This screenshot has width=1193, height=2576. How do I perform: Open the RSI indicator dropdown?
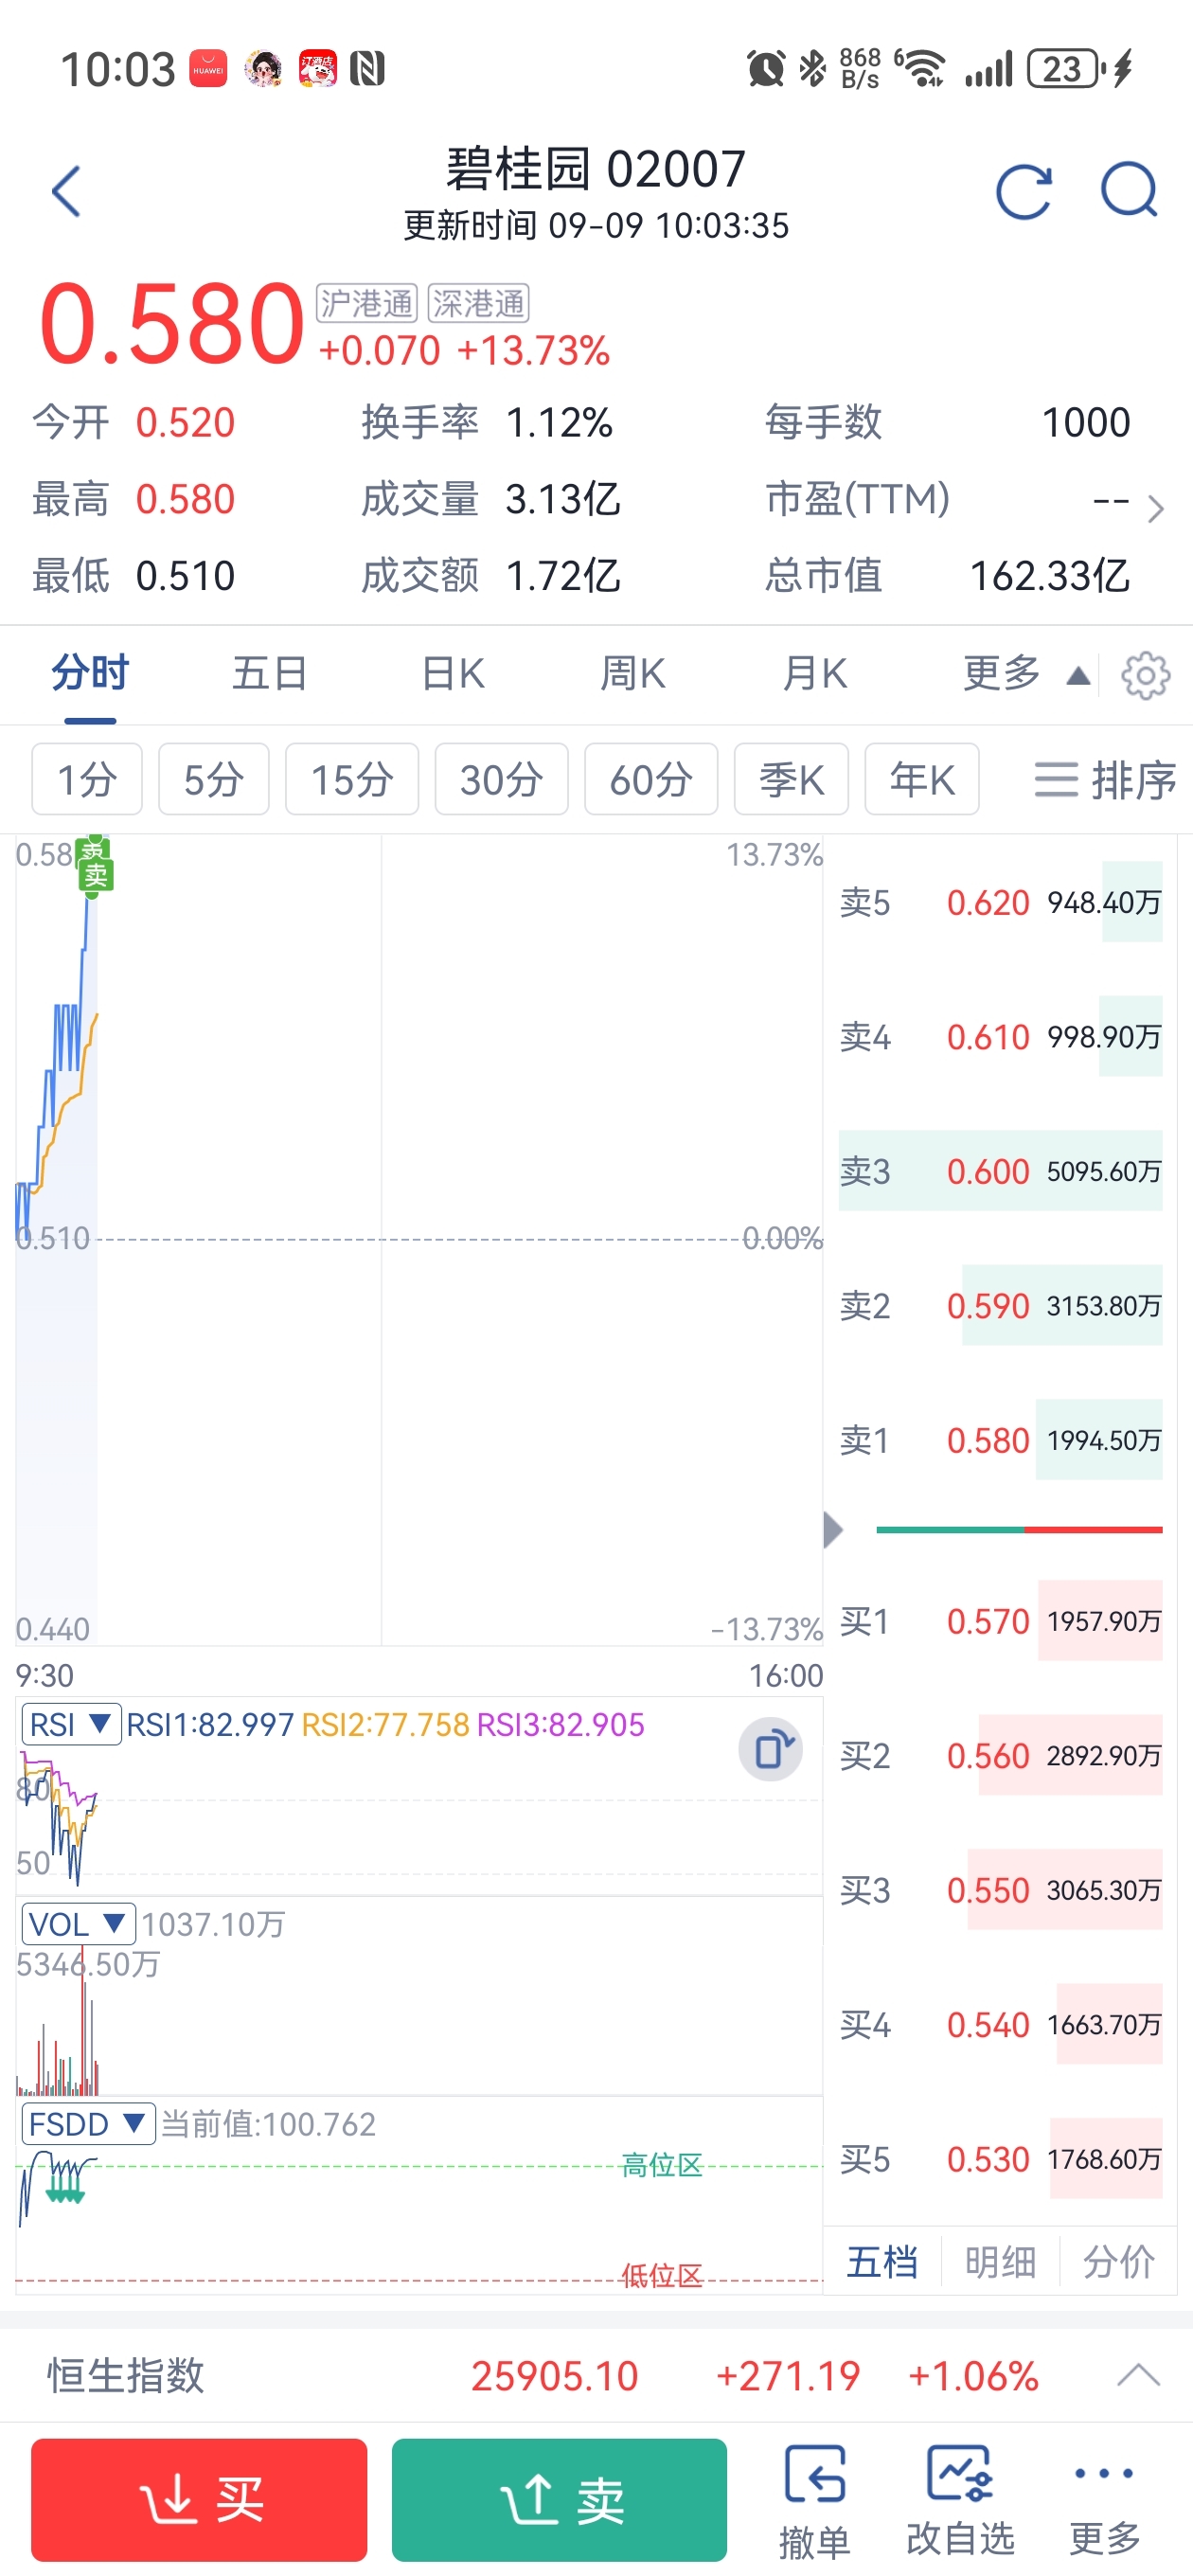pyautogui.click(x=71, y=1724)
